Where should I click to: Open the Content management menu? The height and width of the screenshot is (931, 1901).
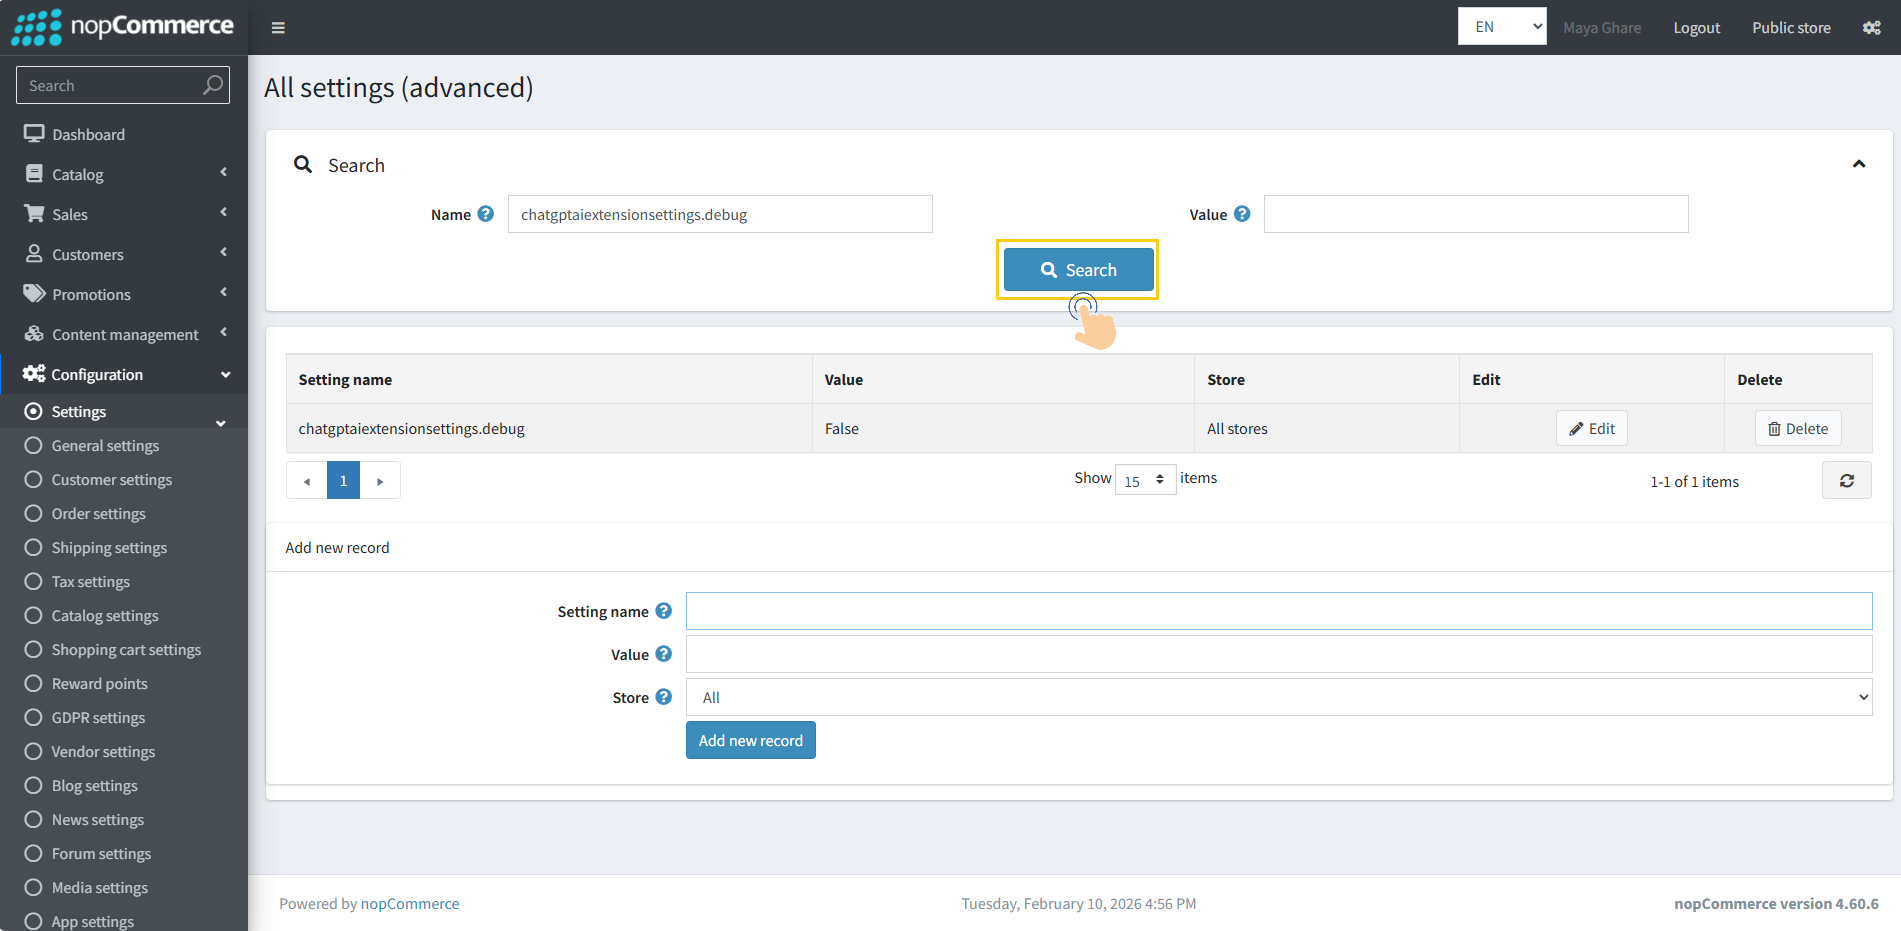pyautogui.click(x=124, y=333)
